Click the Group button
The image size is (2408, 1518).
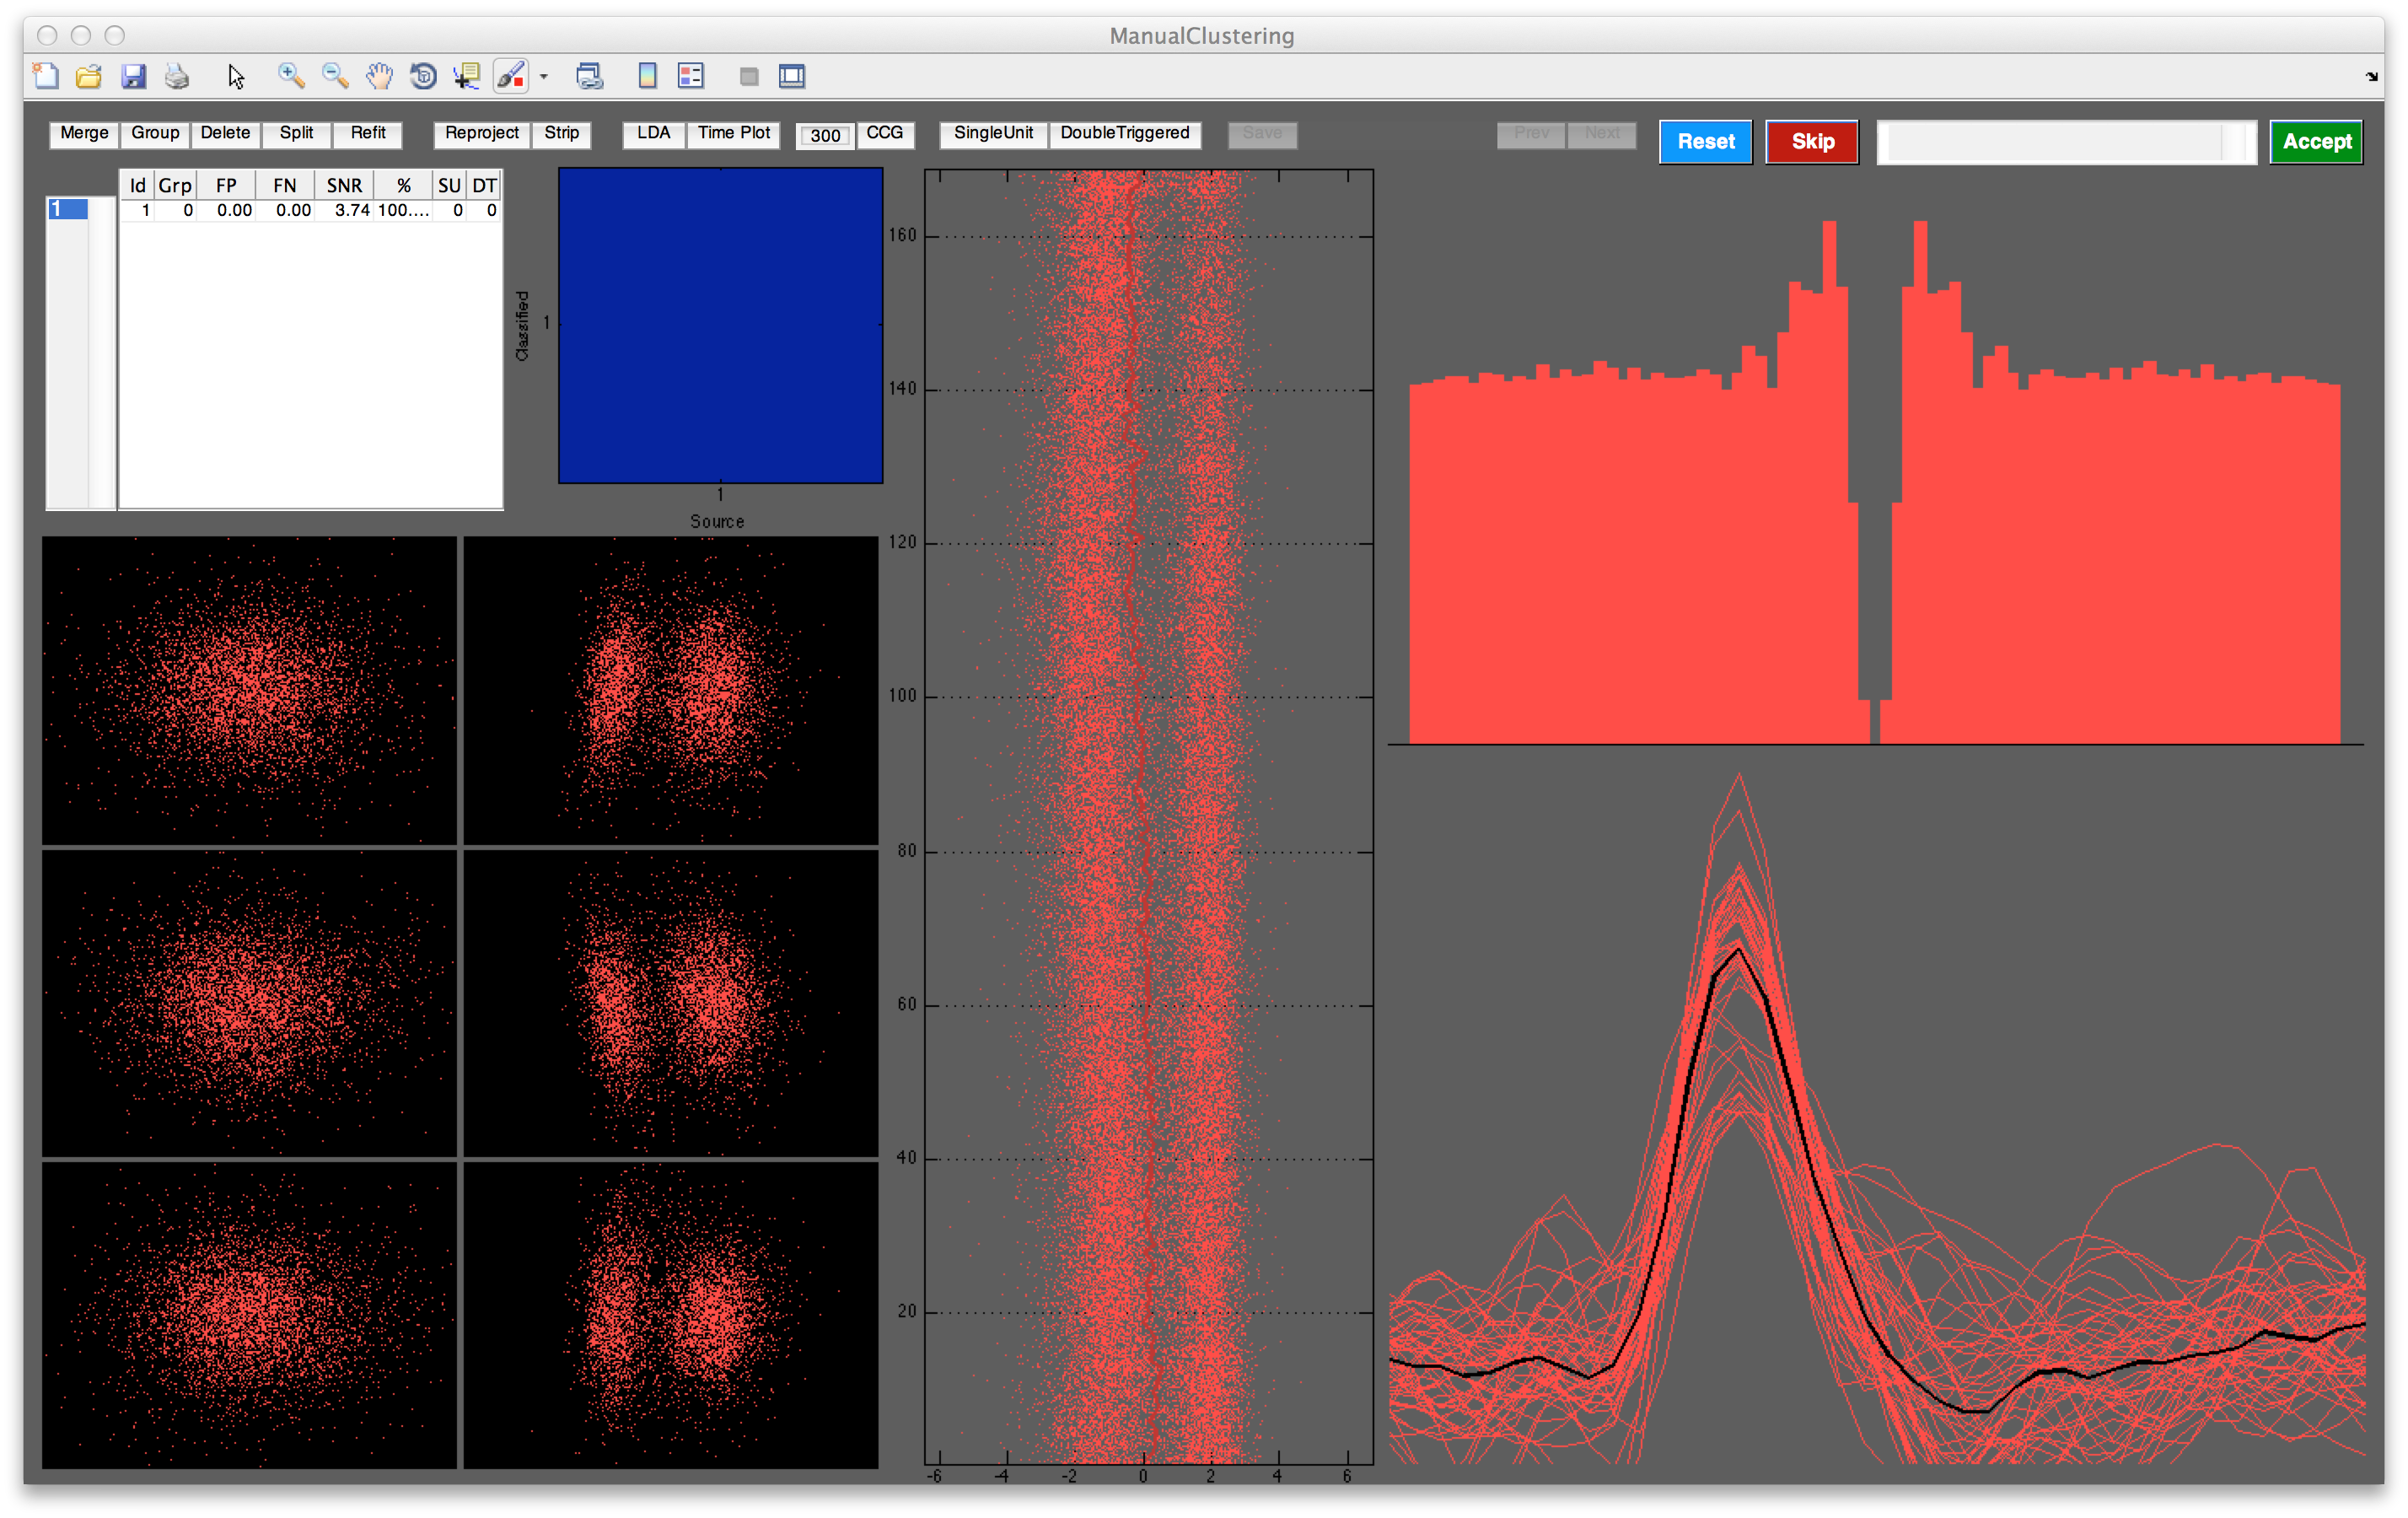point(156,133)
